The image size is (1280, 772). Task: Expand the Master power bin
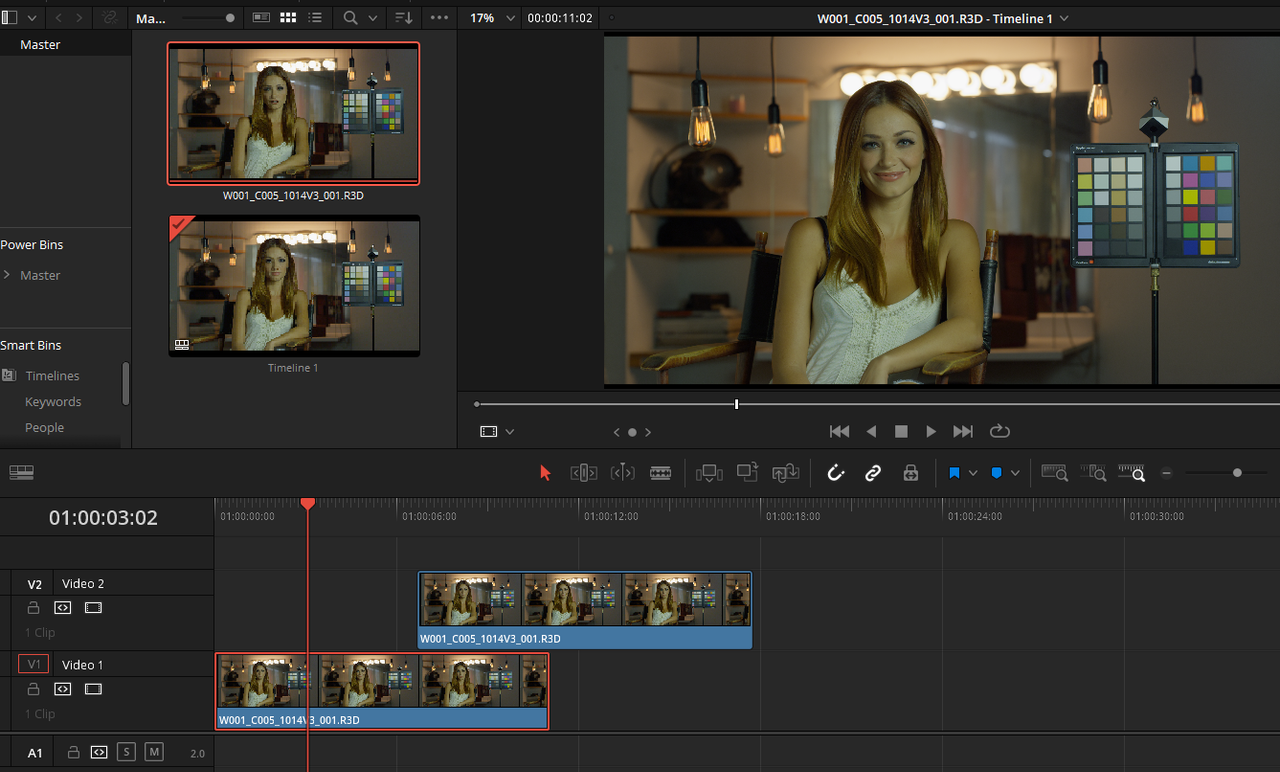8,275
